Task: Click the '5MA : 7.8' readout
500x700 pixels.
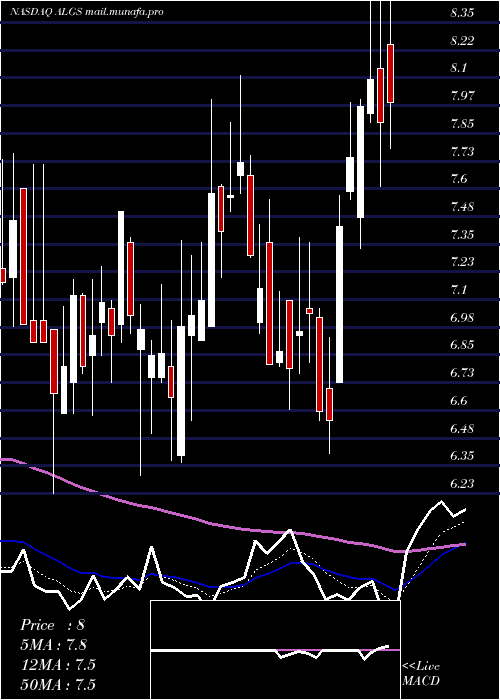Action: [53, 645]
